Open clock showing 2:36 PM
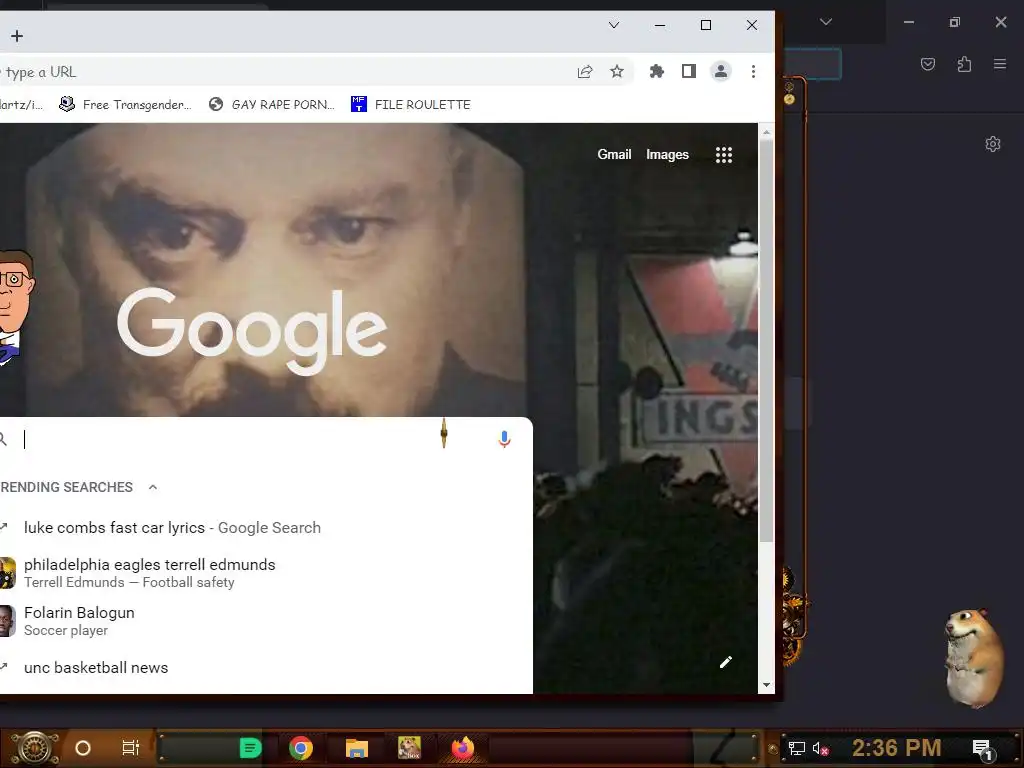Image resolution: width=1024 pixels, height=768 pixels. click(897, 748)
